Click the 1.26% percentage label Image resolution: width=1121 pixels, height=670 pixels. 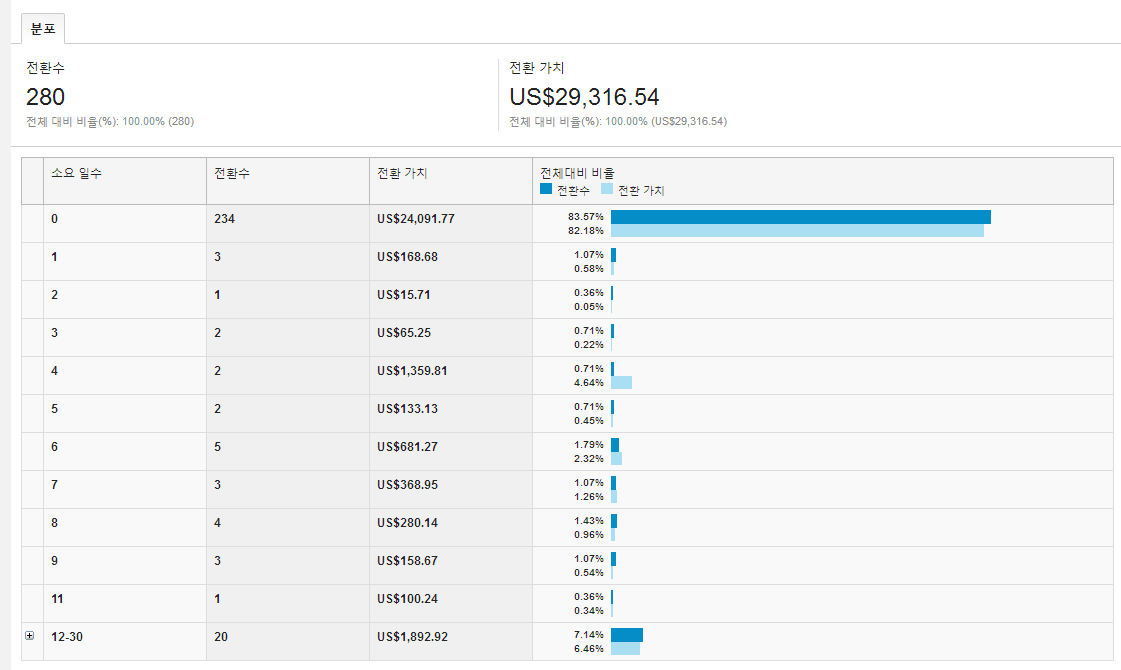589,496
